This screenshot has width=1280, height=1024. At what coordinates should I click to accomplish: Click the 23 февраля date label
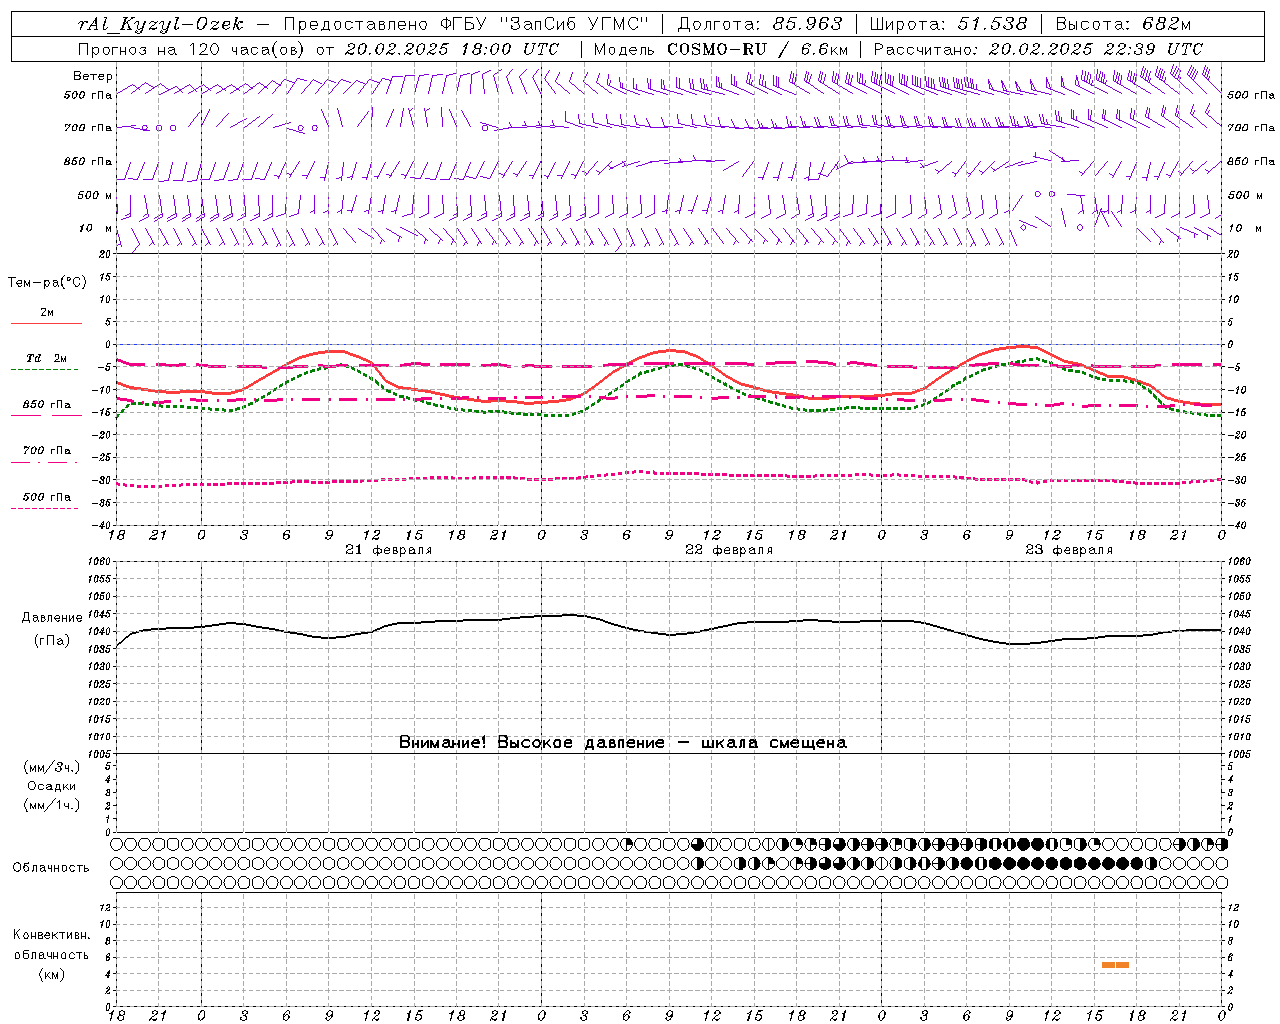point(1069,550)
